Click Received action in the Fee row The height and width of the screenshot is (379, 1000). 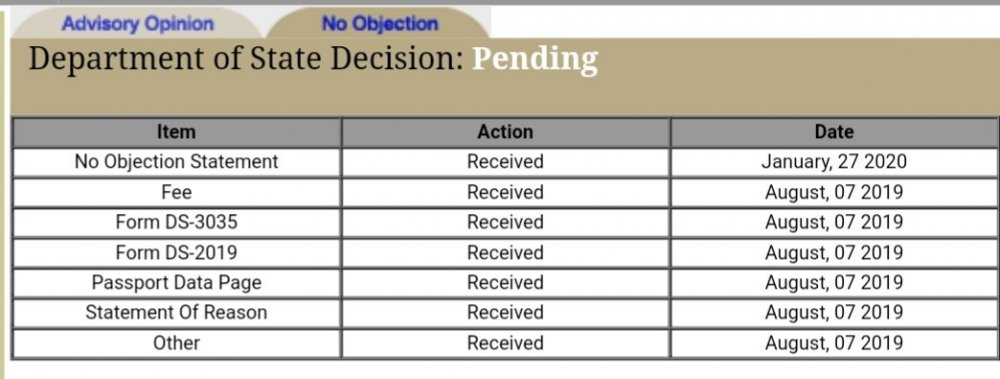pos(505,192)
